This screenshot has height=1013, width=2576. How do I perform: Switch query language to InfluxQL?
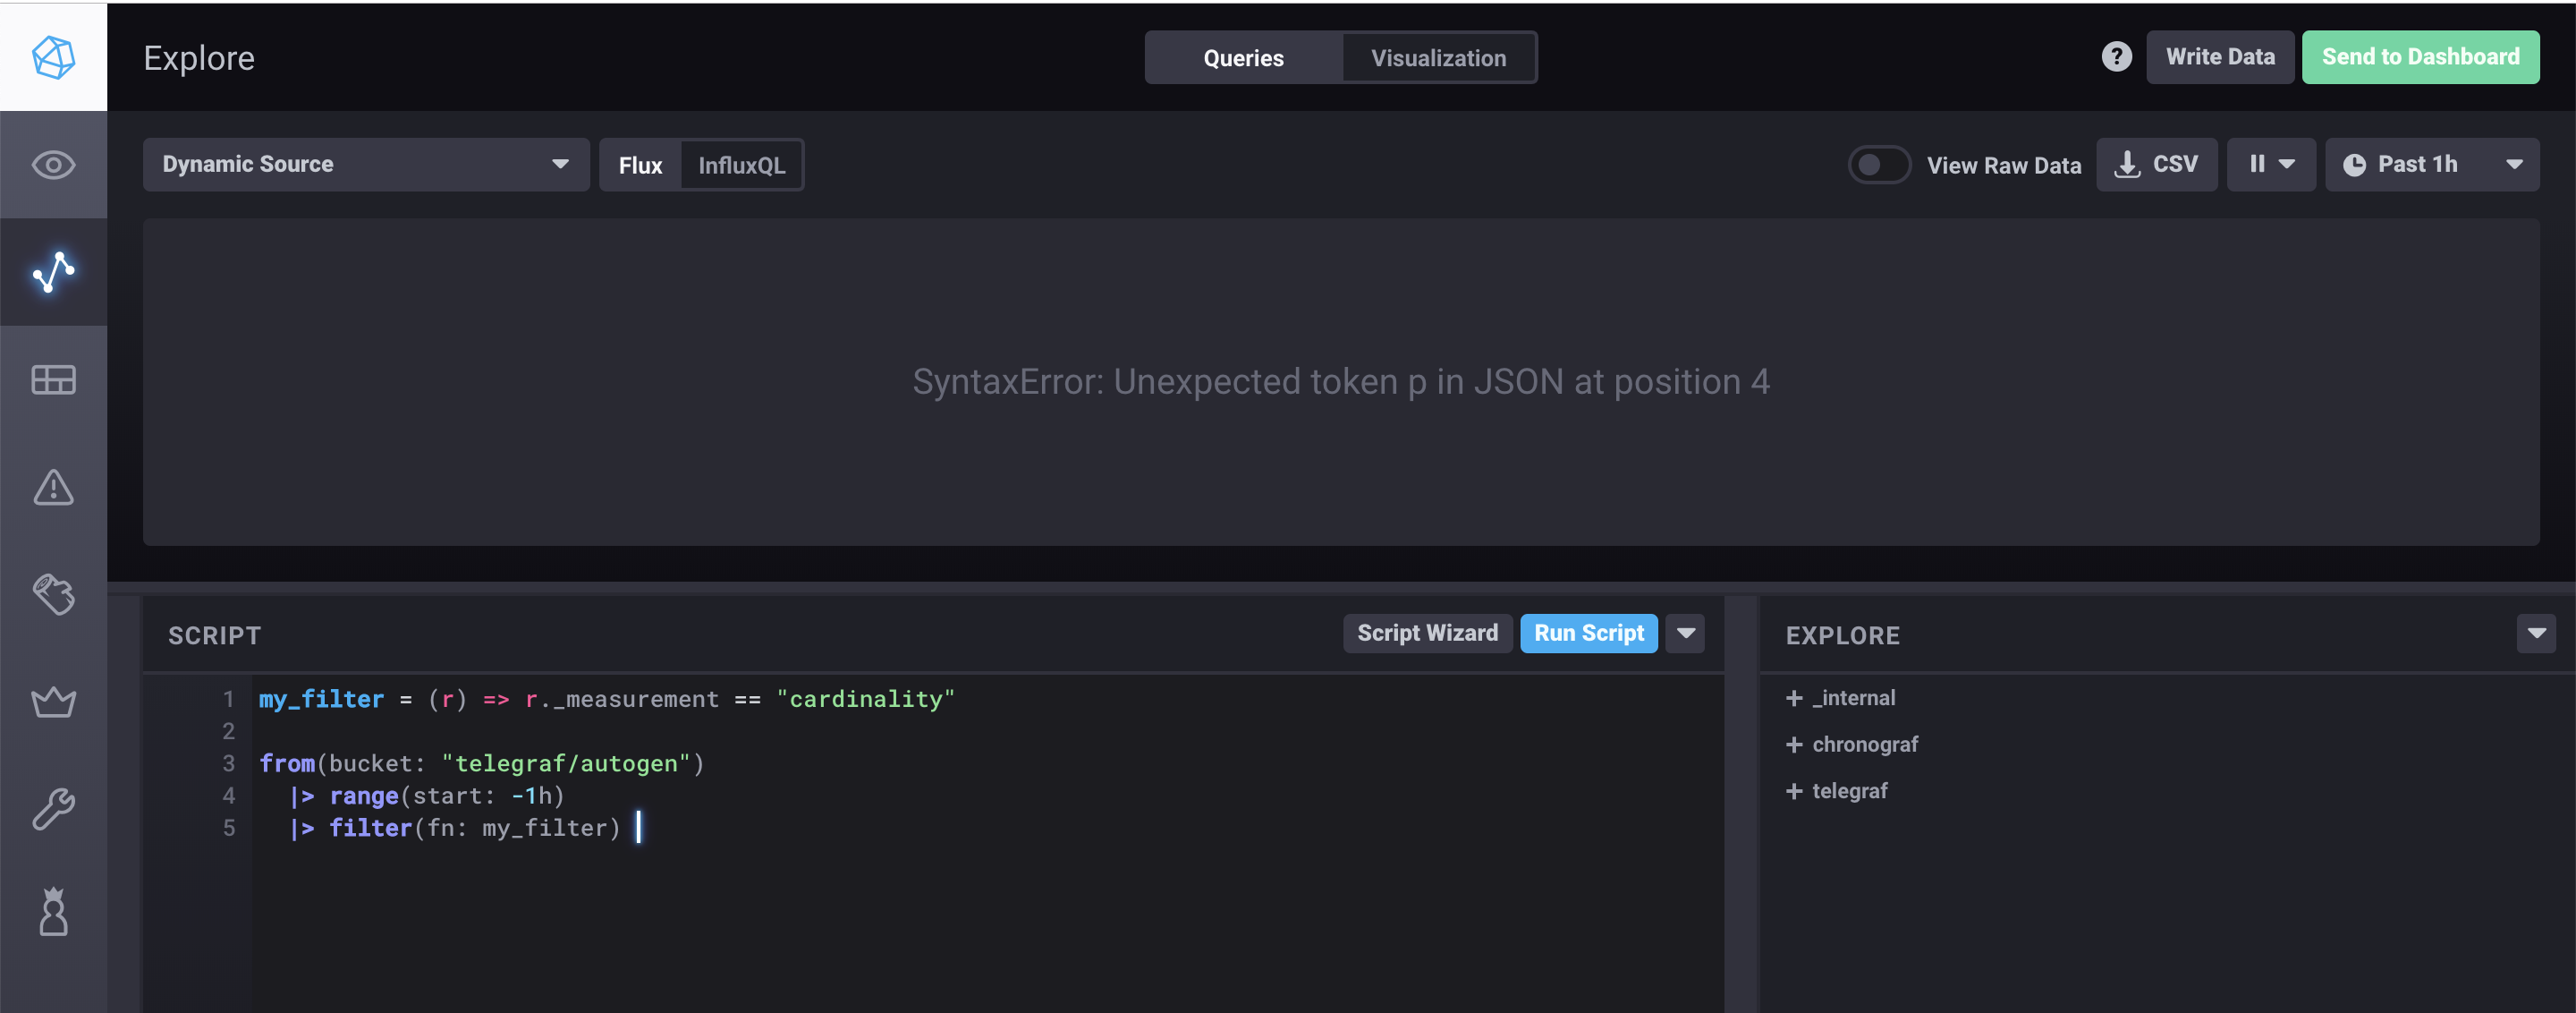[741, 165]
